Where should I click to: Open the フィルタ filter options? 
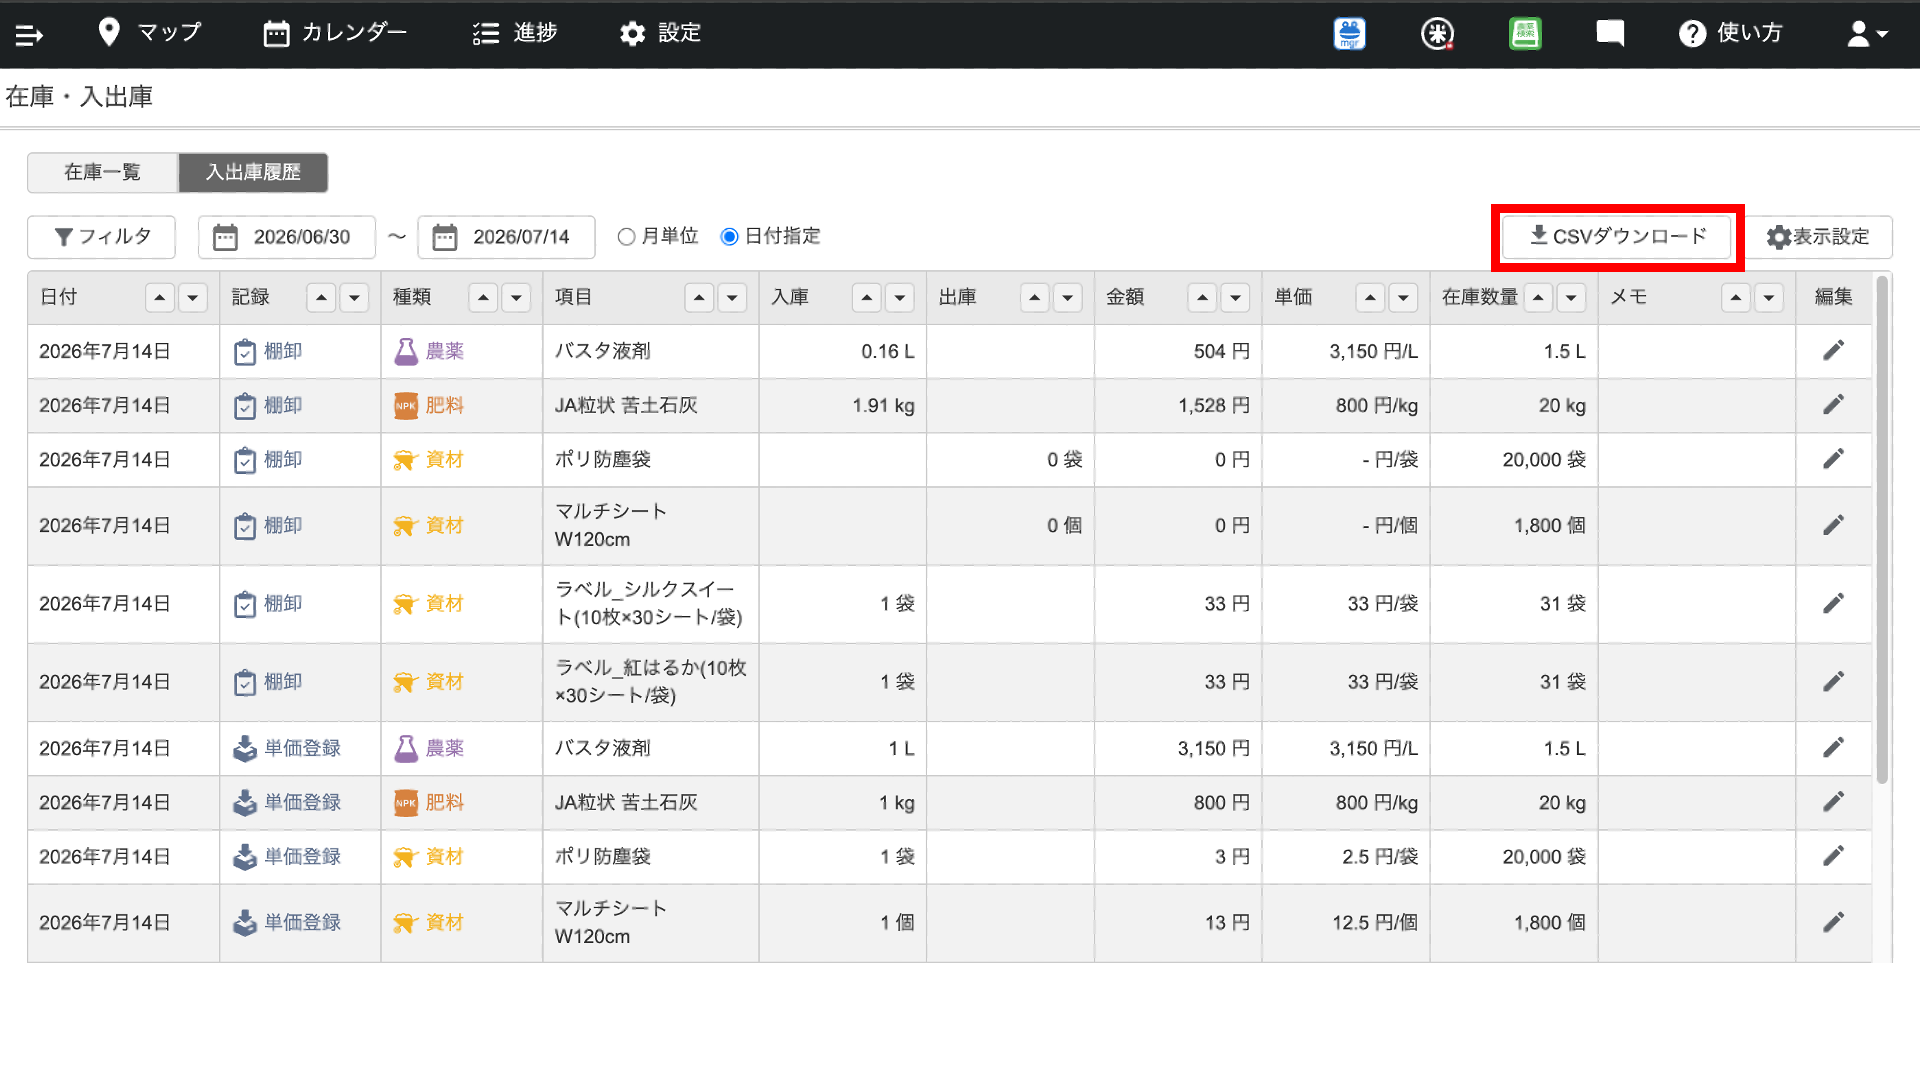(x=102, y=237)
